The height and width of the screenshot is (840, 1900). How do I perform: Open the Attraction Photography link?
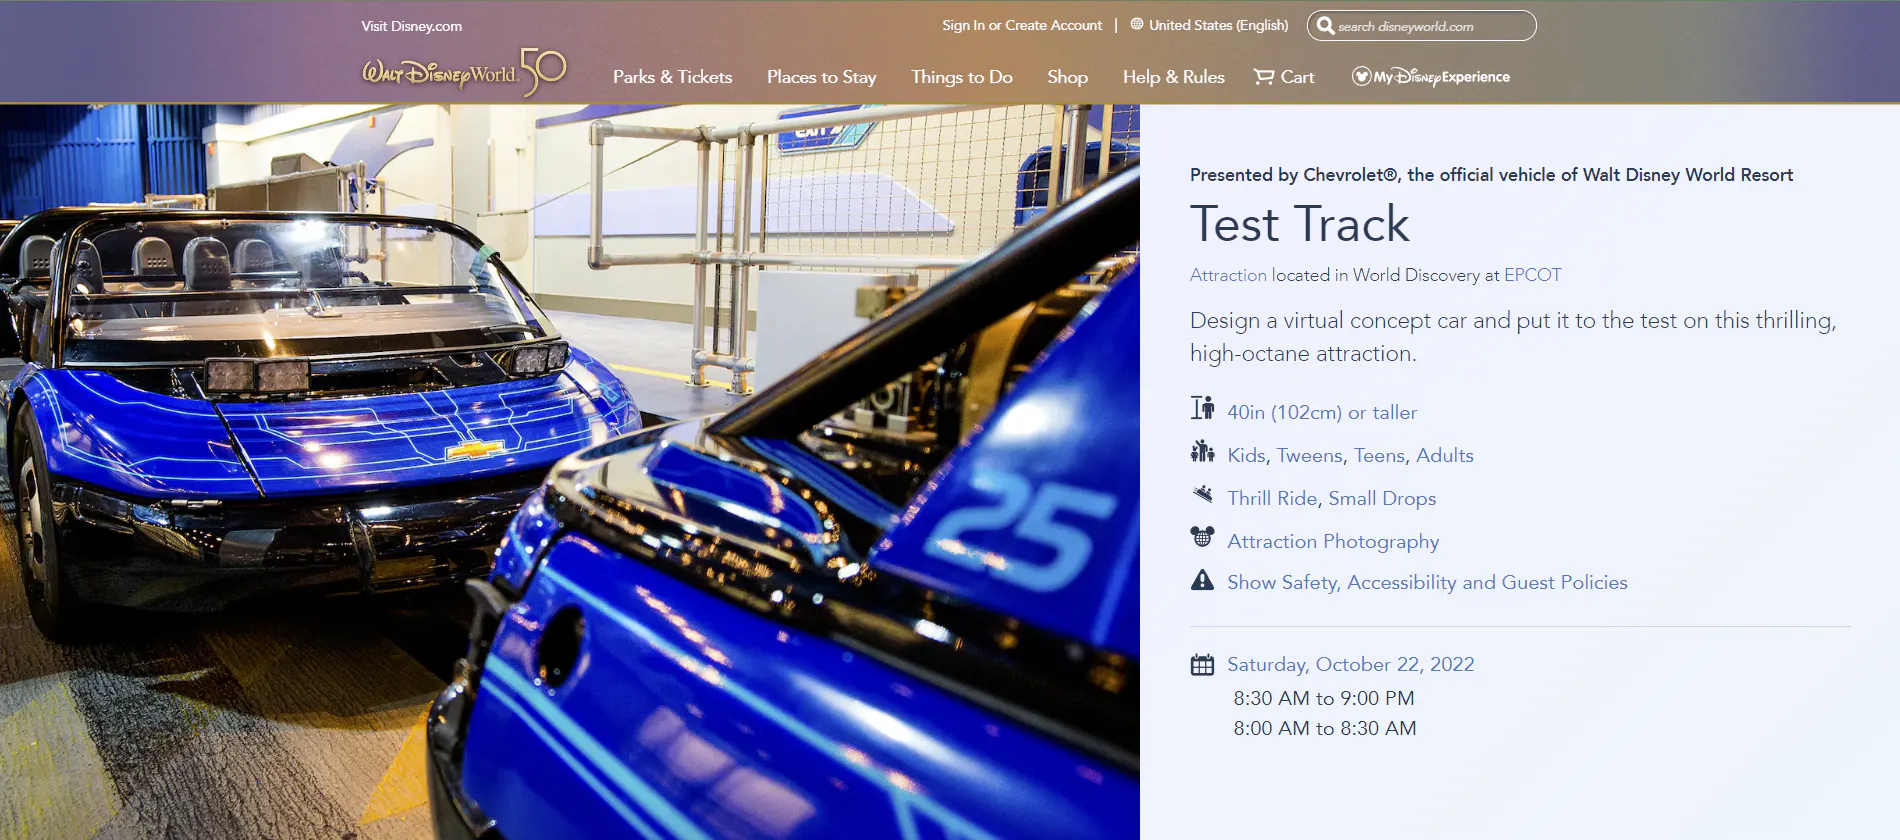pyautogui.click(x=1333, y=541)
